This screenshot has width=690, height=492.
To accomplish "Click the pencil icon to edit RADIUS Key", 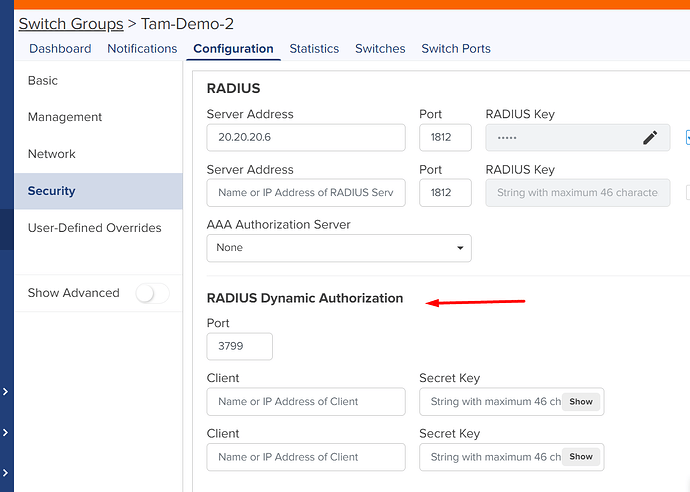I will click(x=650, y=138).
